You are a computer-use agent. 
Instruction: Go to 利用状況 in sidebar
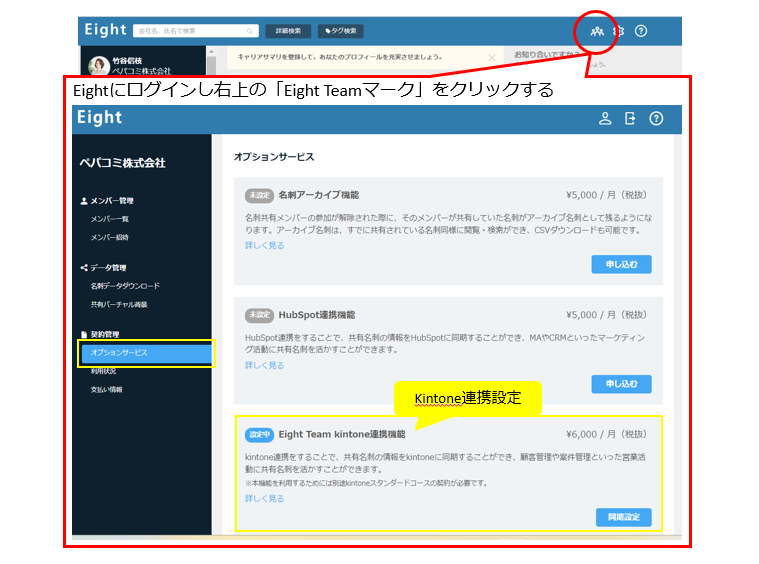click(104, 371)
